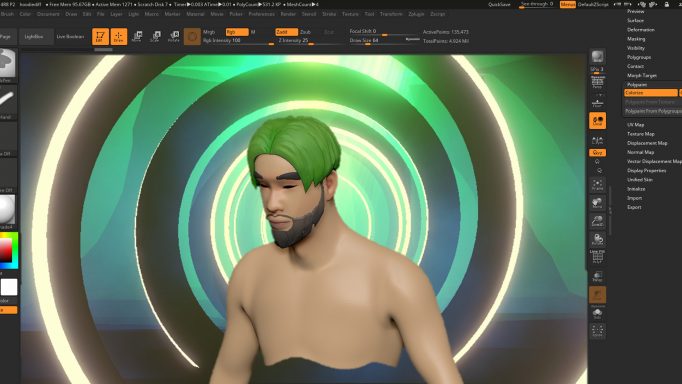This screenshot has width=682, height=384.
Task: Expand the Polygroups subpalette
Action: pyautogui.click(x=639, y=57)
